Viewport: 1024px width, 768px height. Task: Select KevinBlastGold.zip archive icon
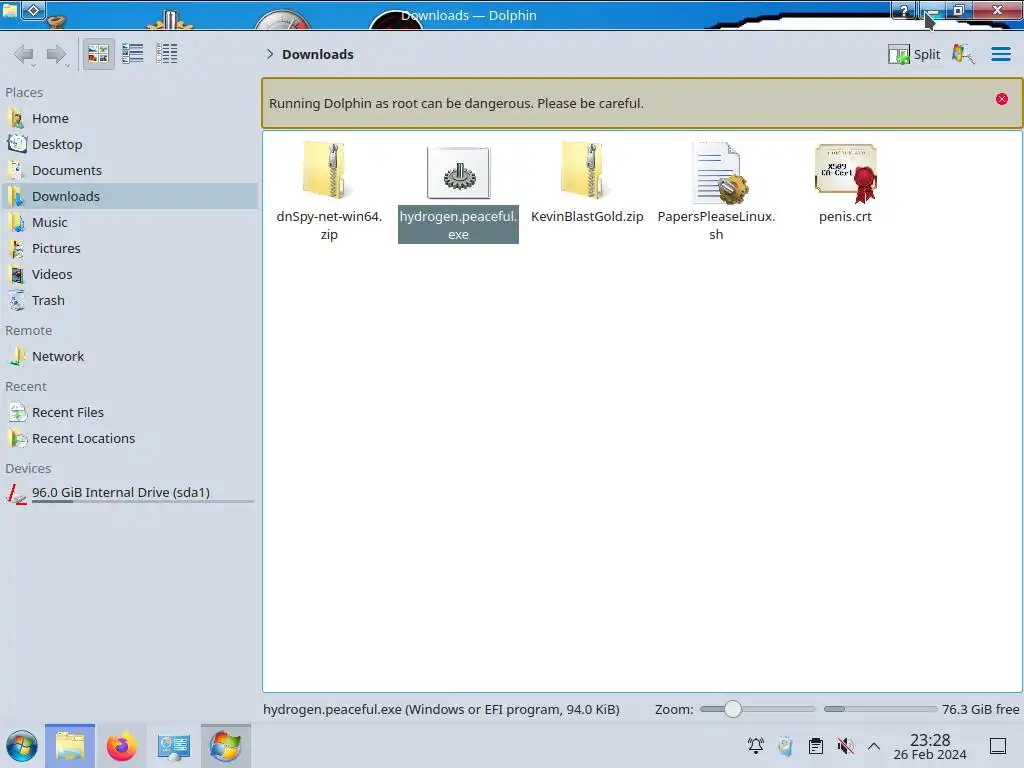pyautogui.click(x=586, y=170)
